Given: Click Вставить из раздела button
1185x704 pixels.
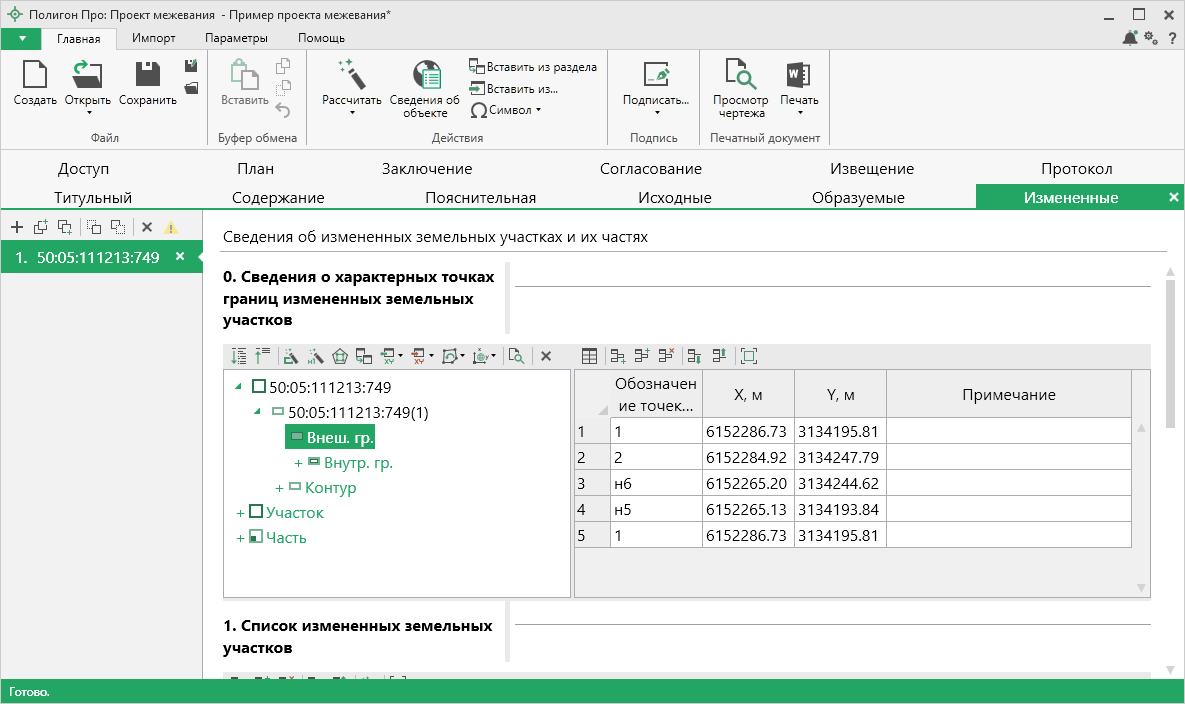Looking at the screenshot, I should tap(533, 67).
